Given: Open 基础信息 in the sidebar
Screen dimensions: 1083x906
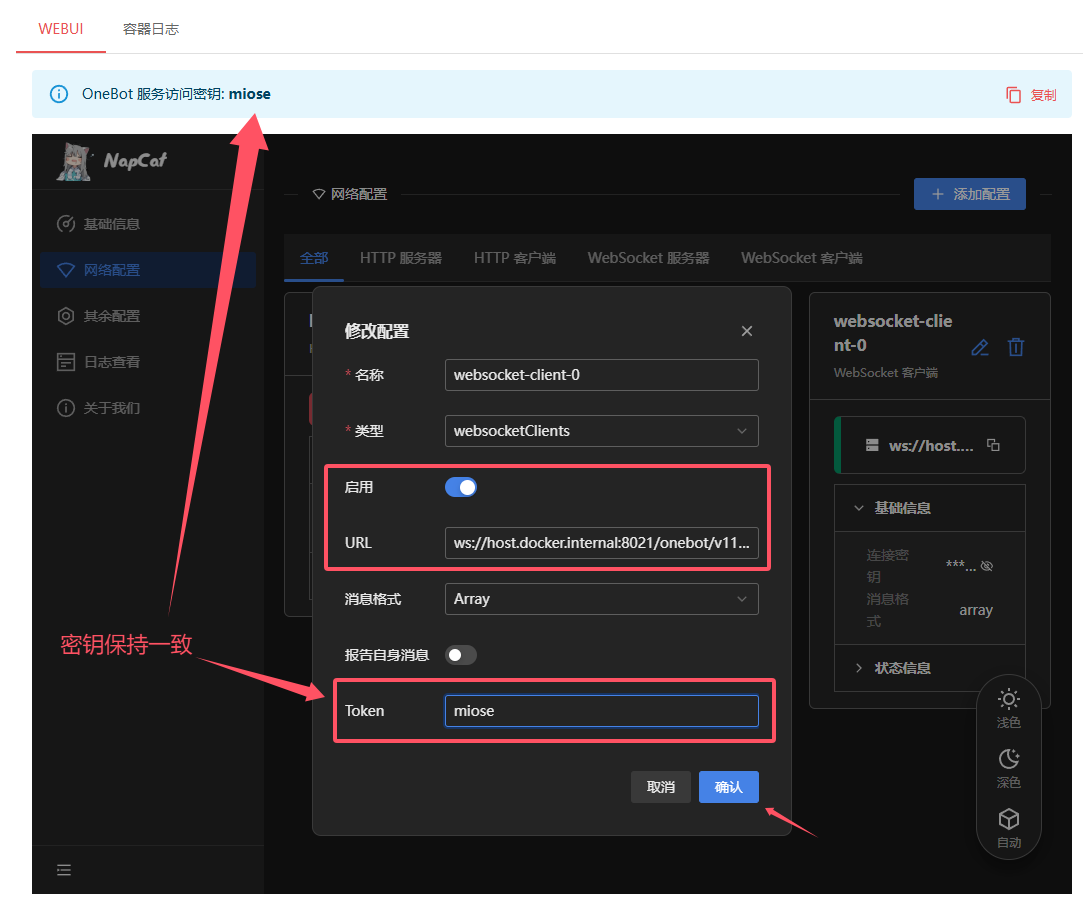Looking at the screenshot, I should 111,224.
